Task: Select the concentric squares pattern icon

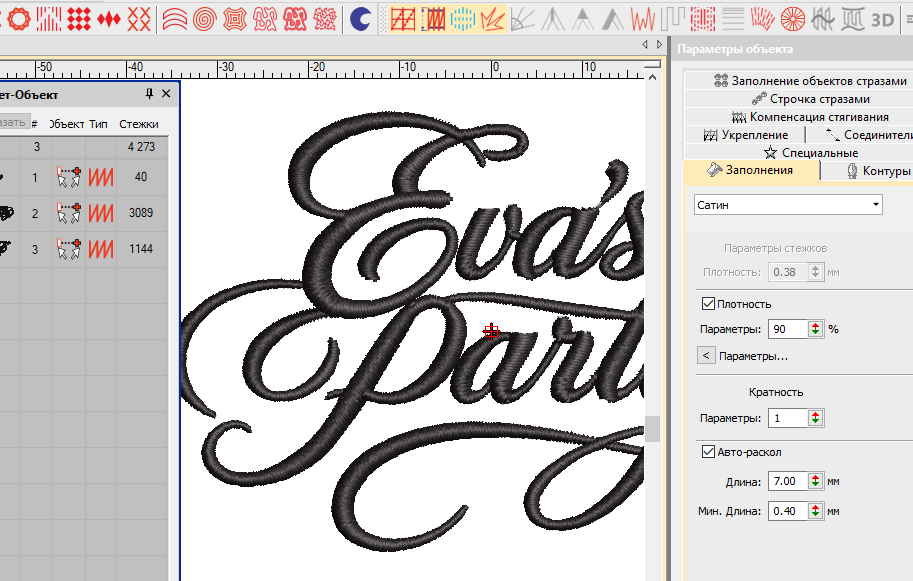Action: pyautogui.click(x=235, y=18)
